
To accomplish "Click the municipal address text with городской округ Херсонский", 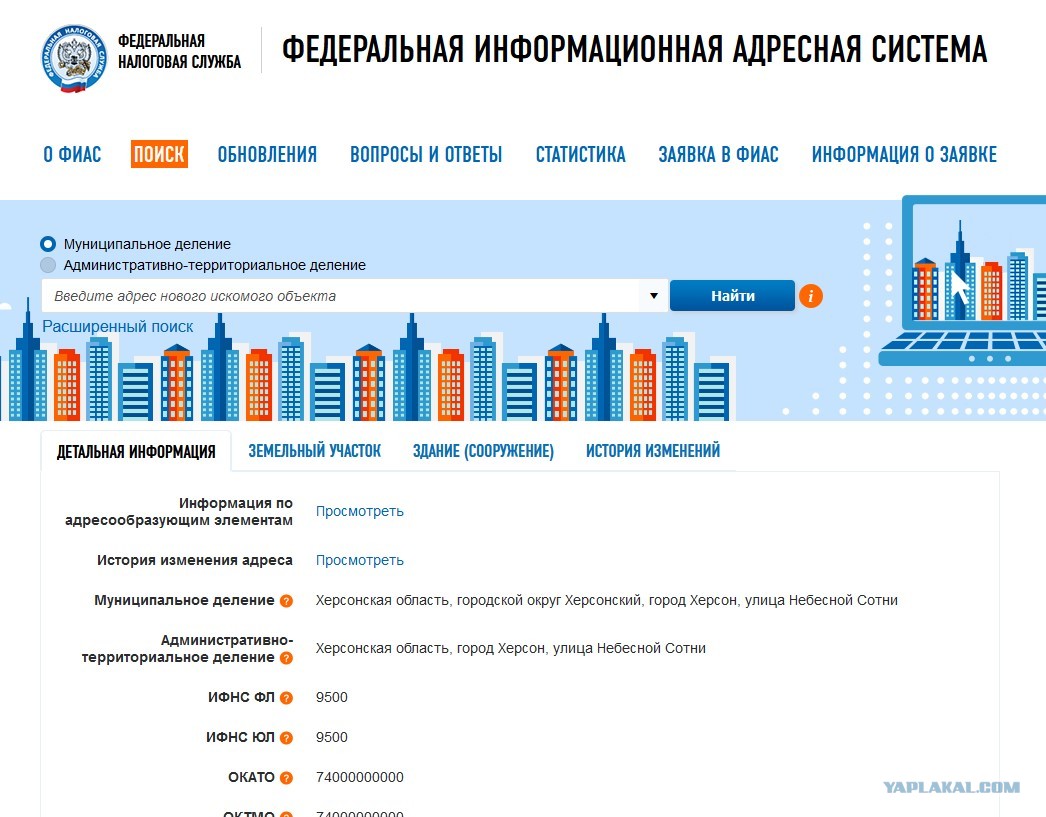I will click(606, 600).
